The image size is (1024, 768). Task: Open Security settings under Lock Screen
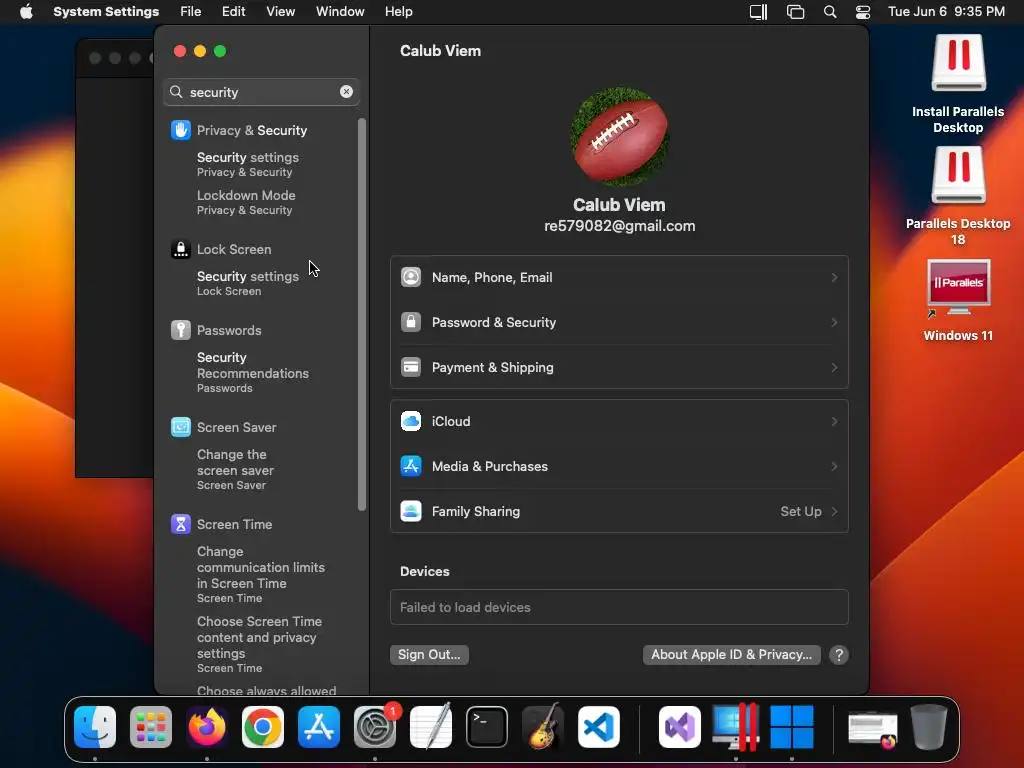coord(248,283)
